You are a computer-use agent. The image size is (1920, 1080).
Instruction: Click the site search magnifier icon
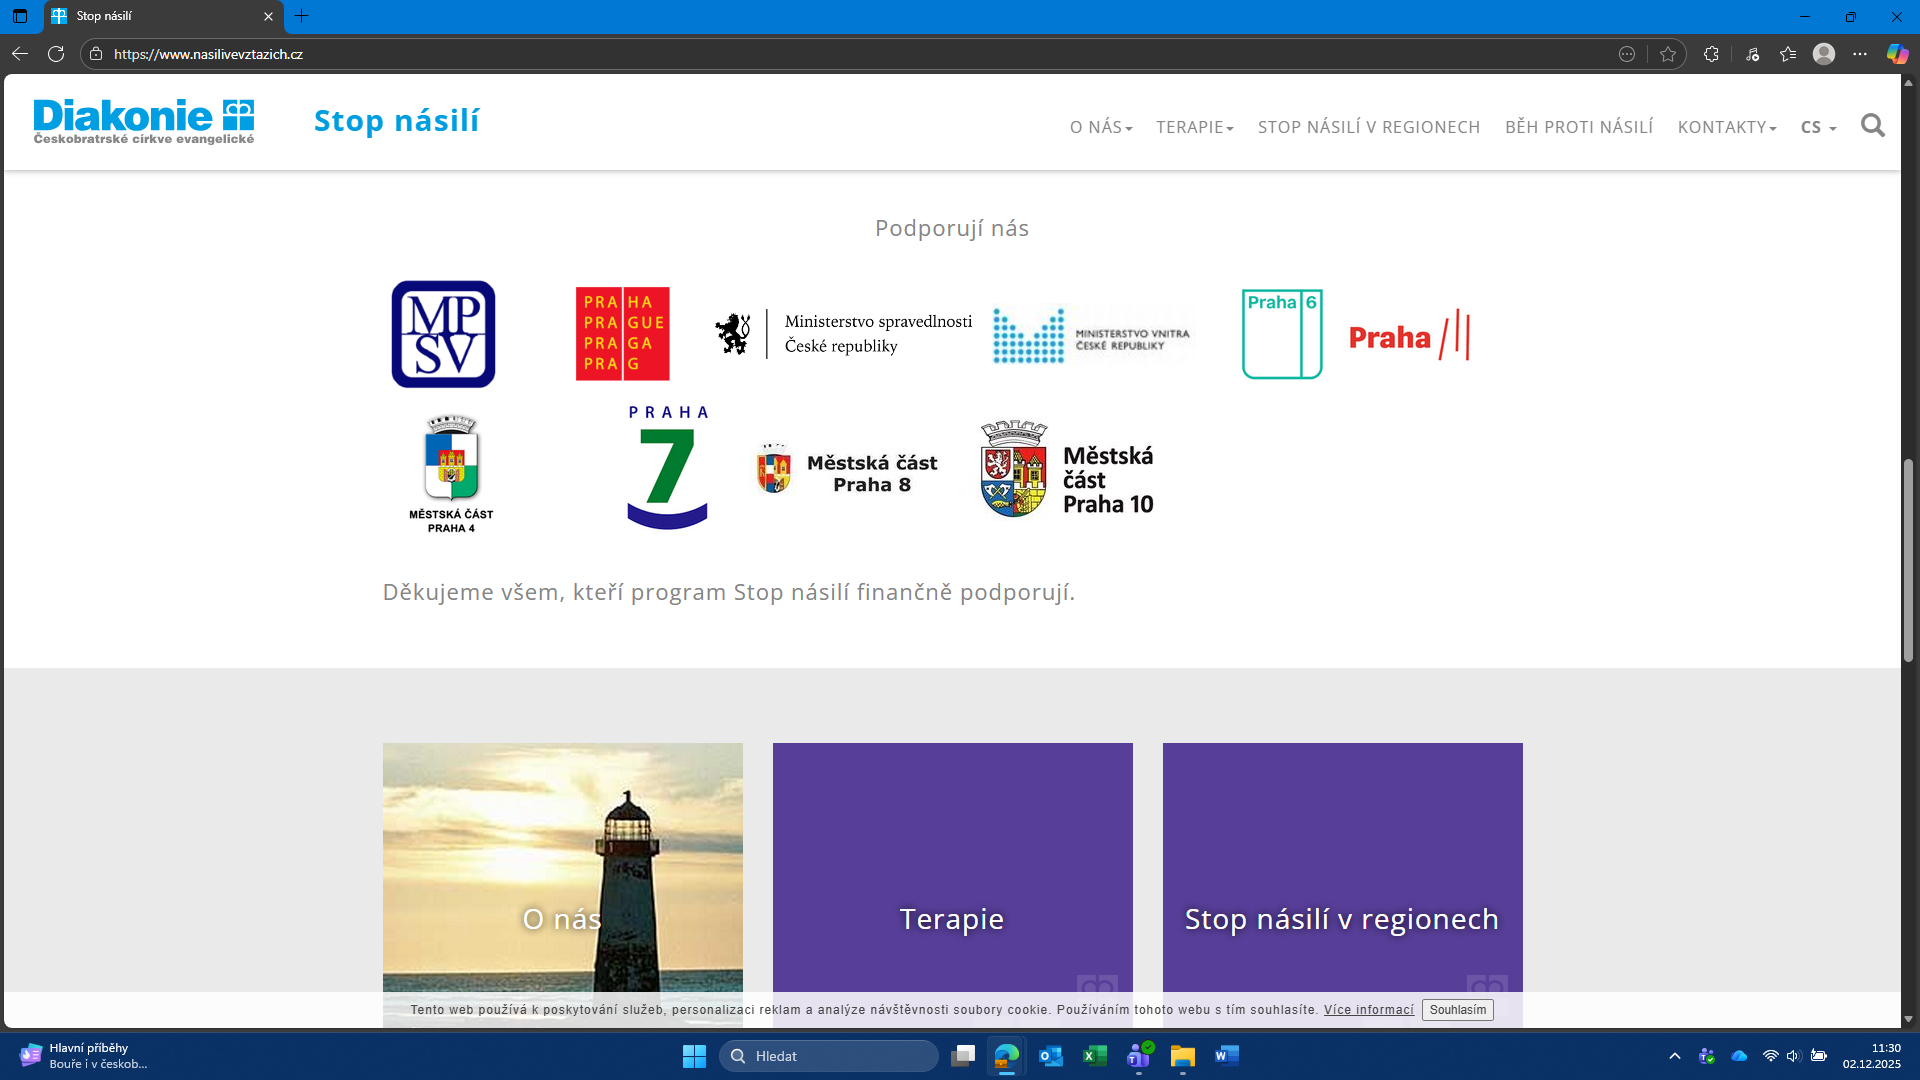coord(1872,126)
